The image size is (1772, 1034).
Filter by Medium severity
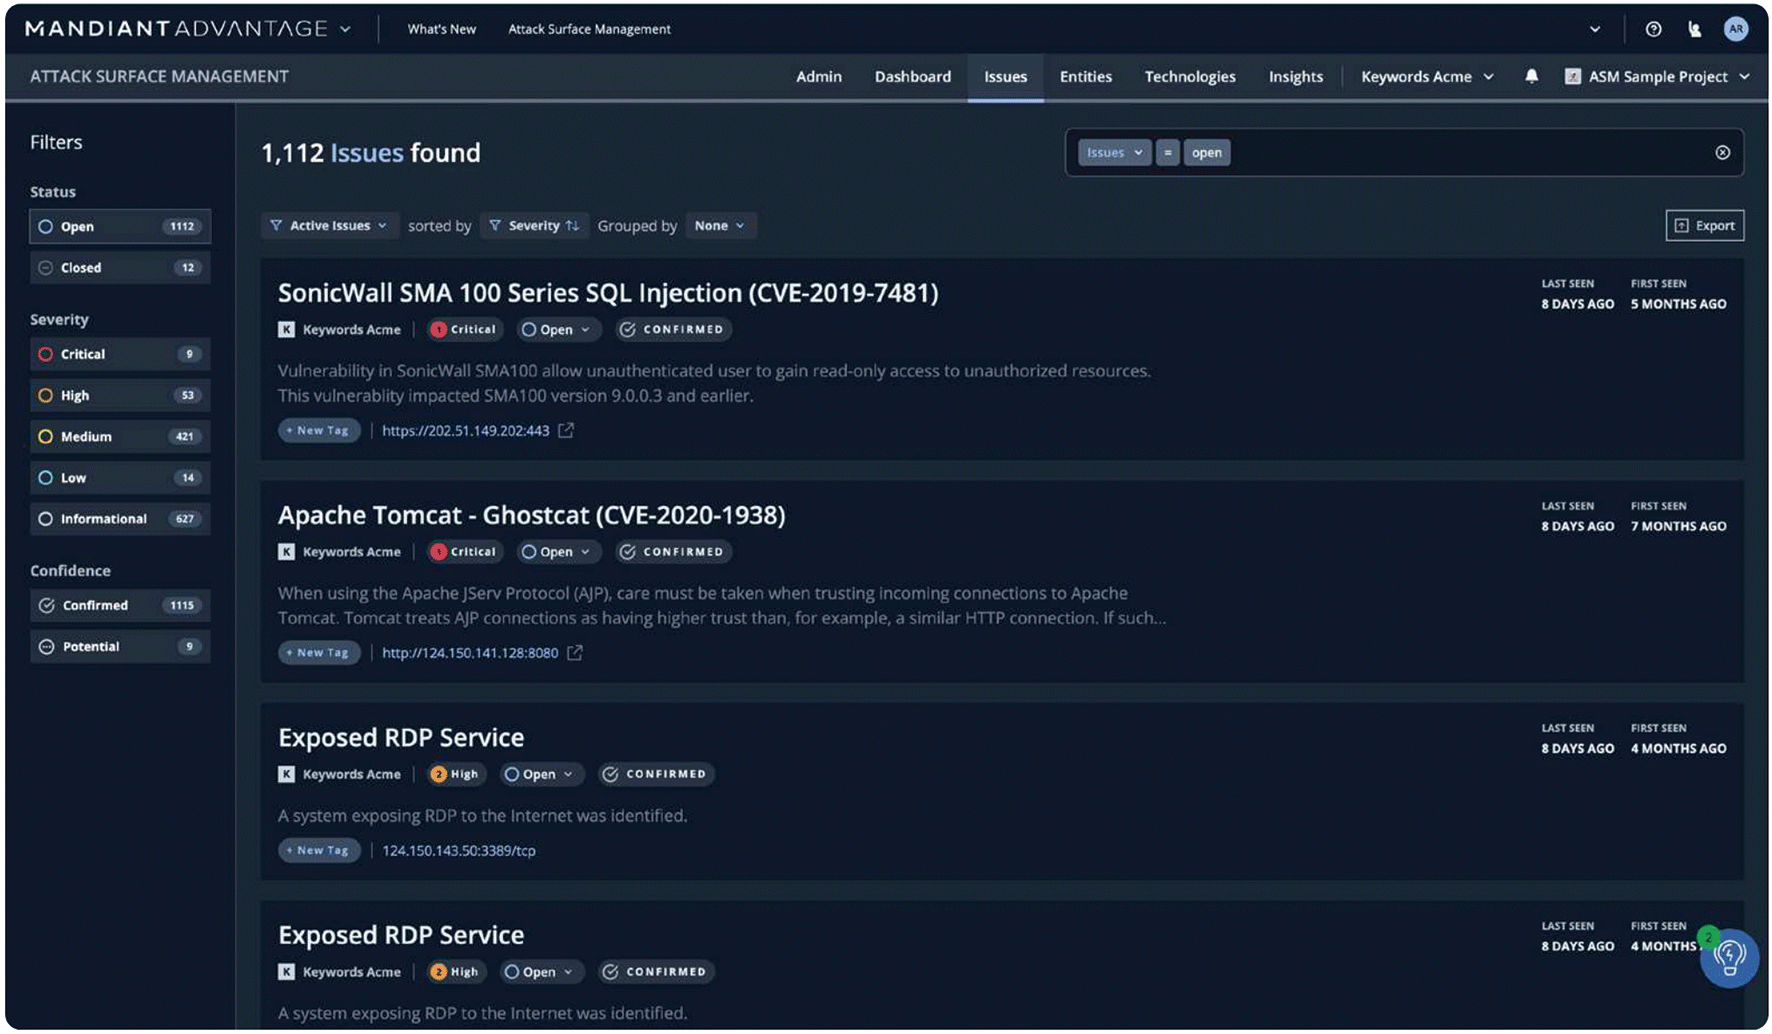tap(120, 436)
